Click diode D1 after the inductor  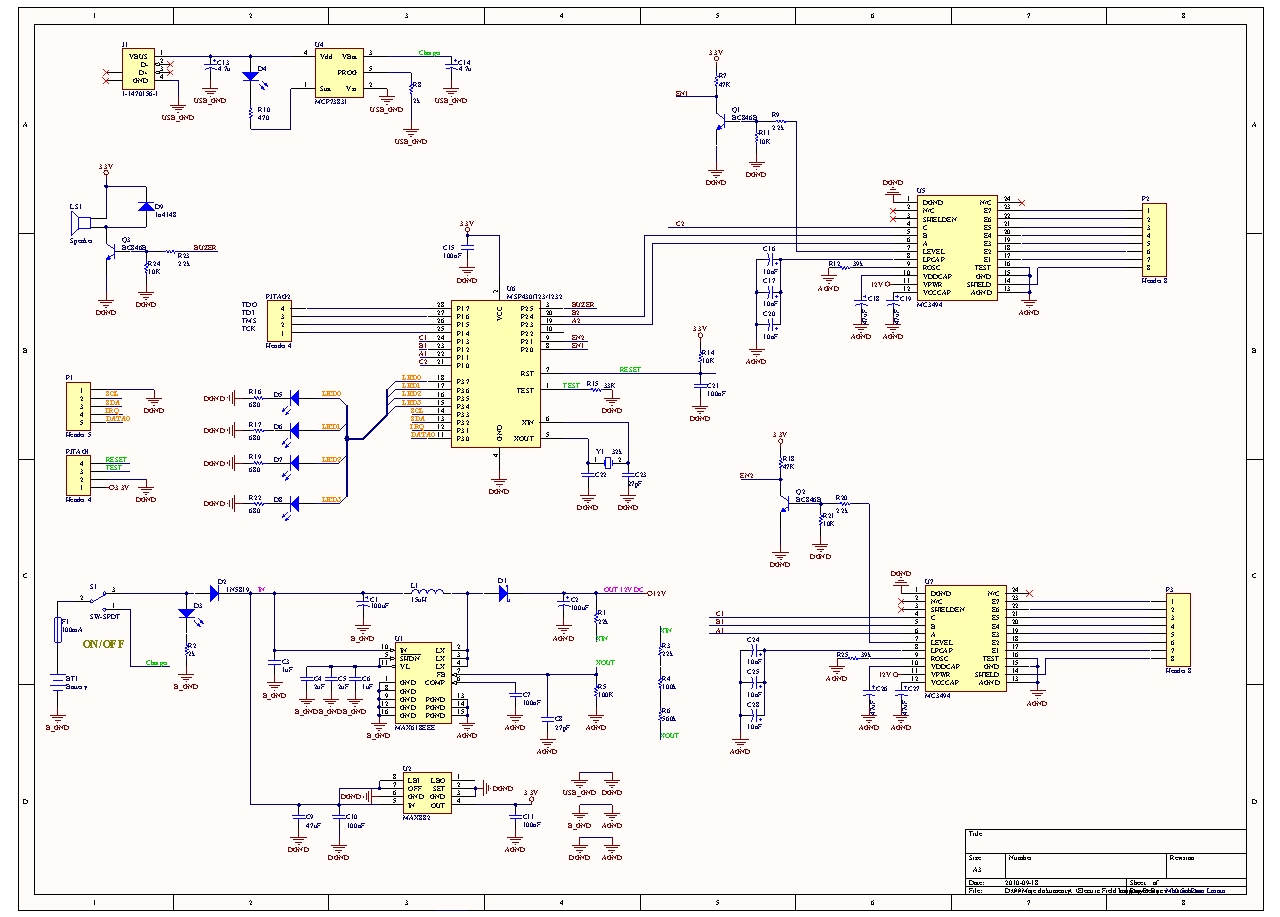(x=503, y=592)
